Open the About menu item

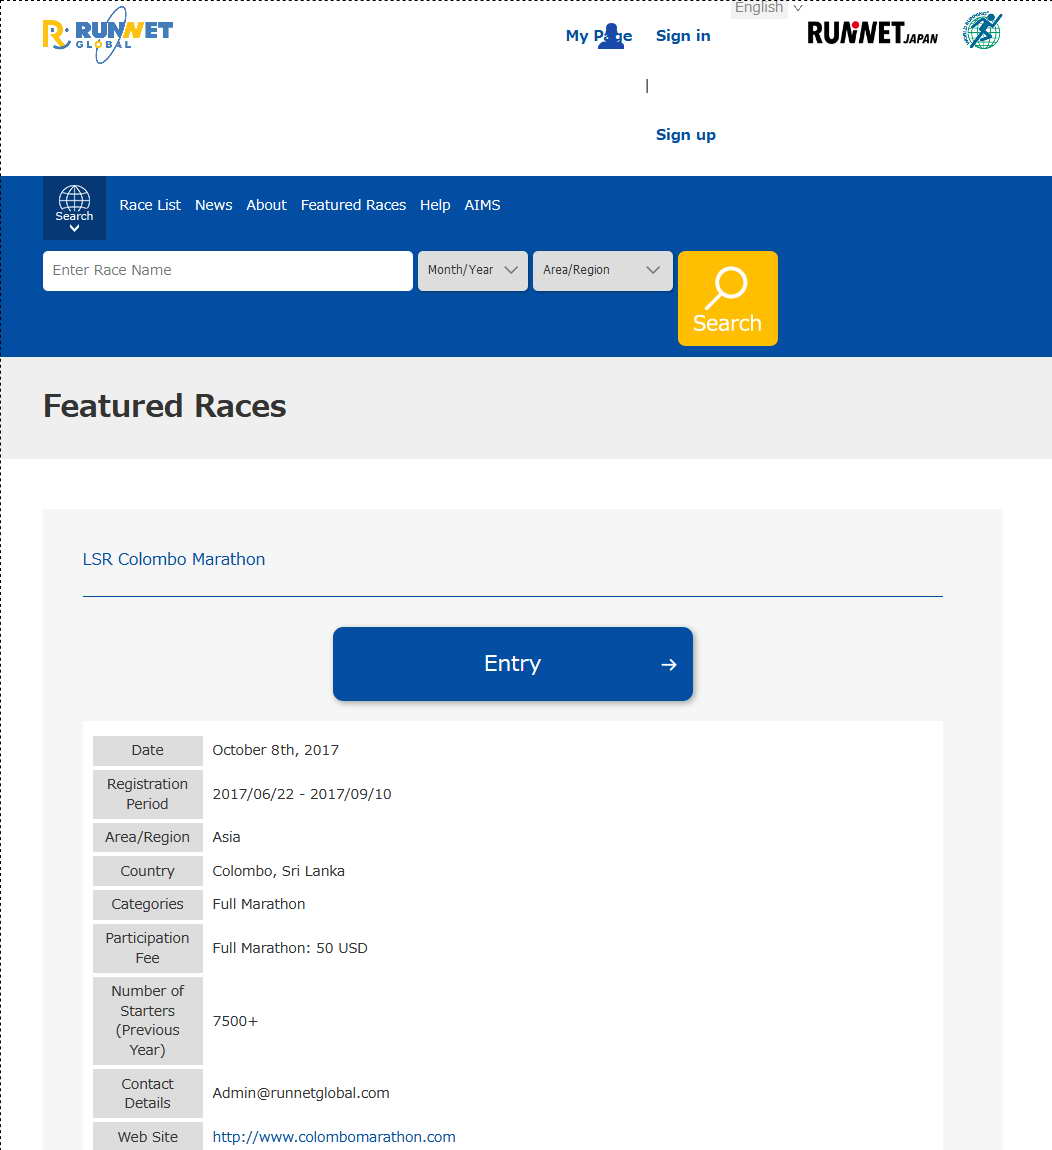(266, 205)
